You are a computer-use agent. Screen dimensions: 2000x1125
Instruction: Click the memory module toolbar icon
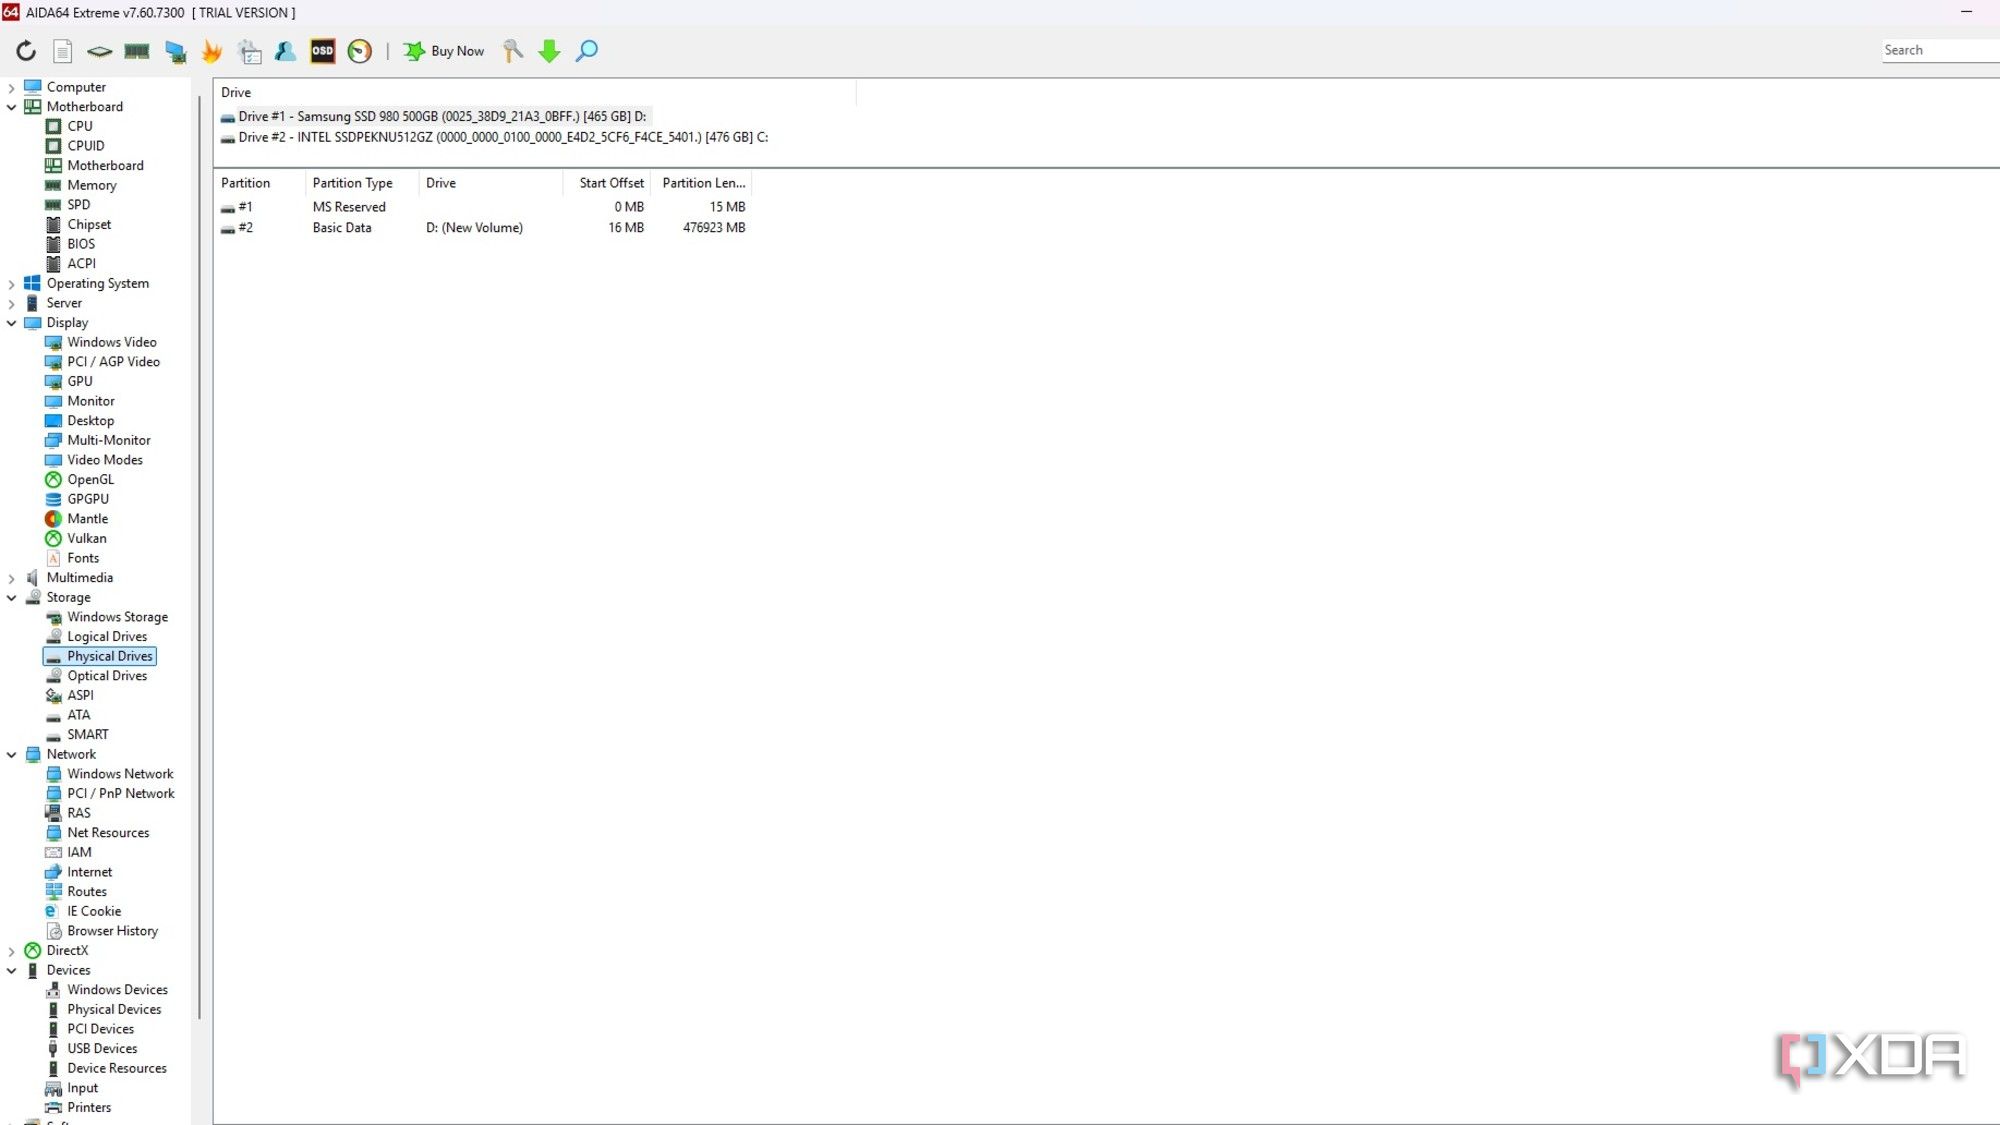coord(137,51)
